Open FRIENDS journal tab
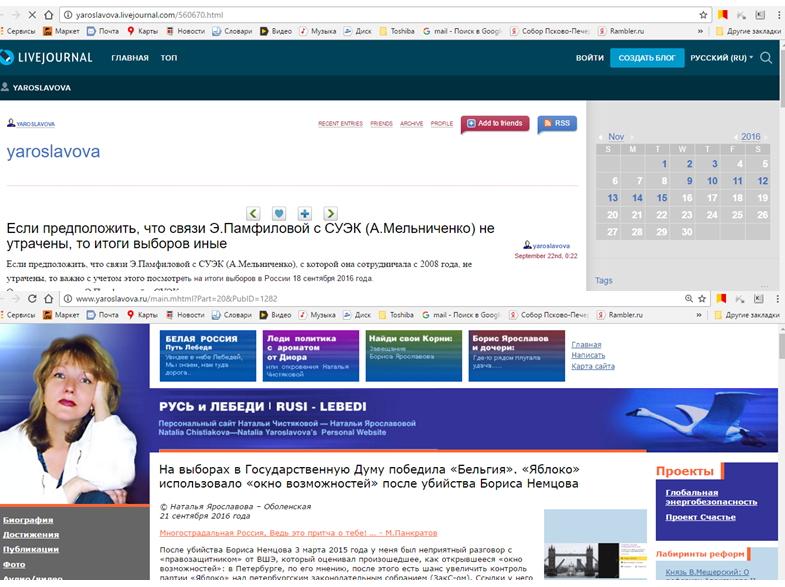Viewport: 785px width, 587px height. pyautogui.click(x=381, y=124)
